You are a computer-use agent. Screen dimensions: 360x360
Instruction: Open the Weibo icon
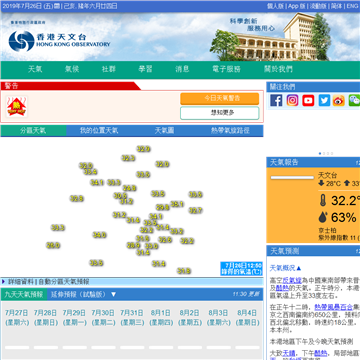click(339, 100)
